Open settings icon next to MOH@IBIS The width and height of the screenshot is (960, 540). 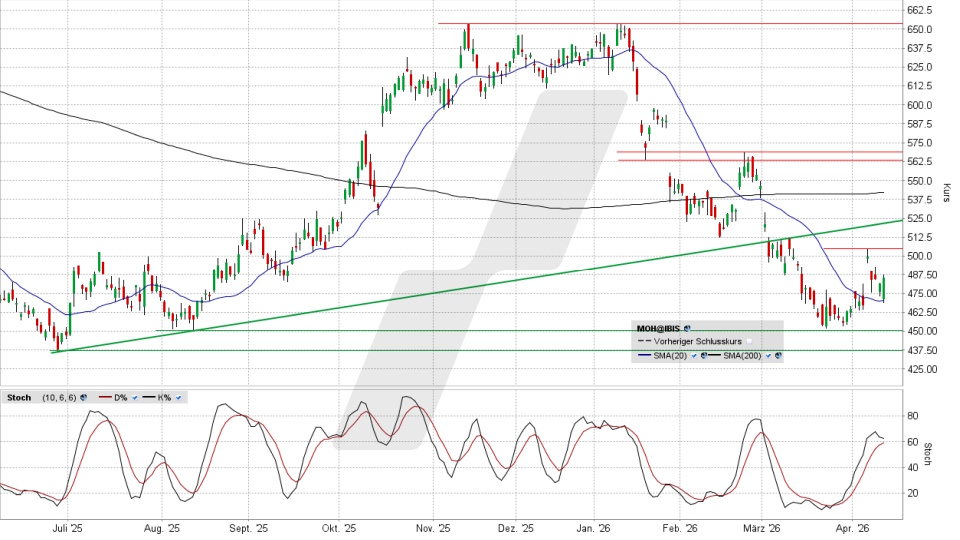(687, 328)
